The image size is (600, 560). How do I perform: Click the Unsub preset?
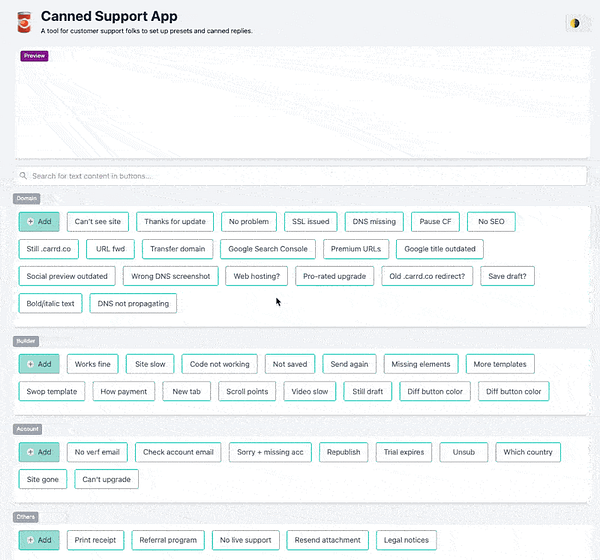click(464, 452)
